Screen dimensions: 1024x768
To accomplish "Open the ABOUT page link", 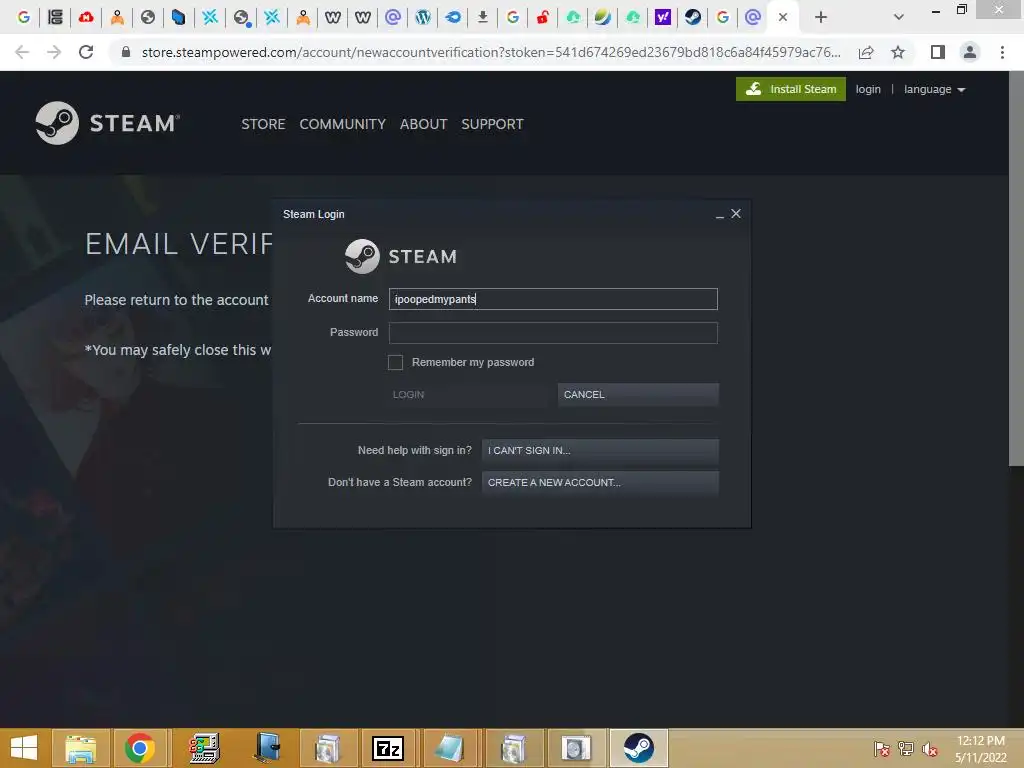I will (x=423, y=124).
